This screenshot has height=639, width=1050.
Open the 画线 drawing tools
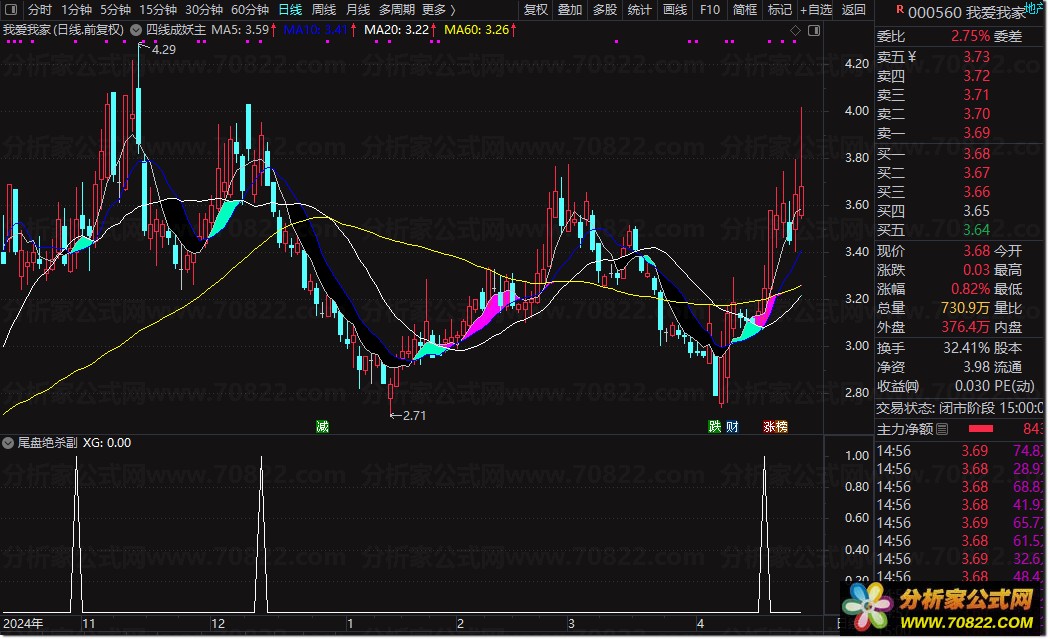675,9
